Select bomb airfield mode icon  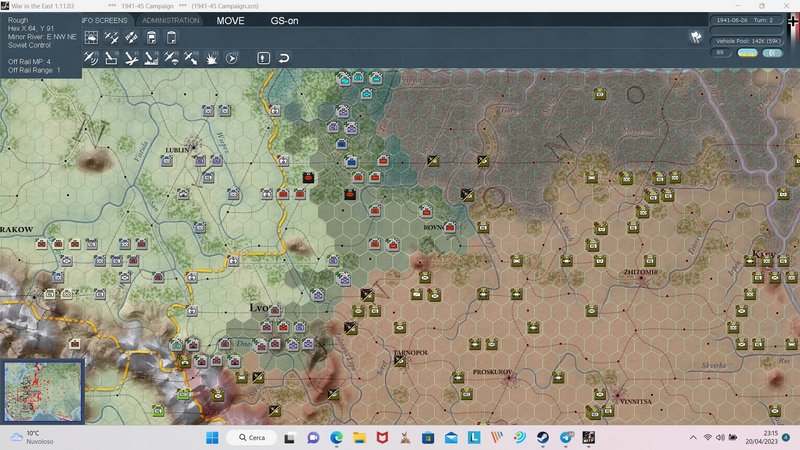click(131, 58)
